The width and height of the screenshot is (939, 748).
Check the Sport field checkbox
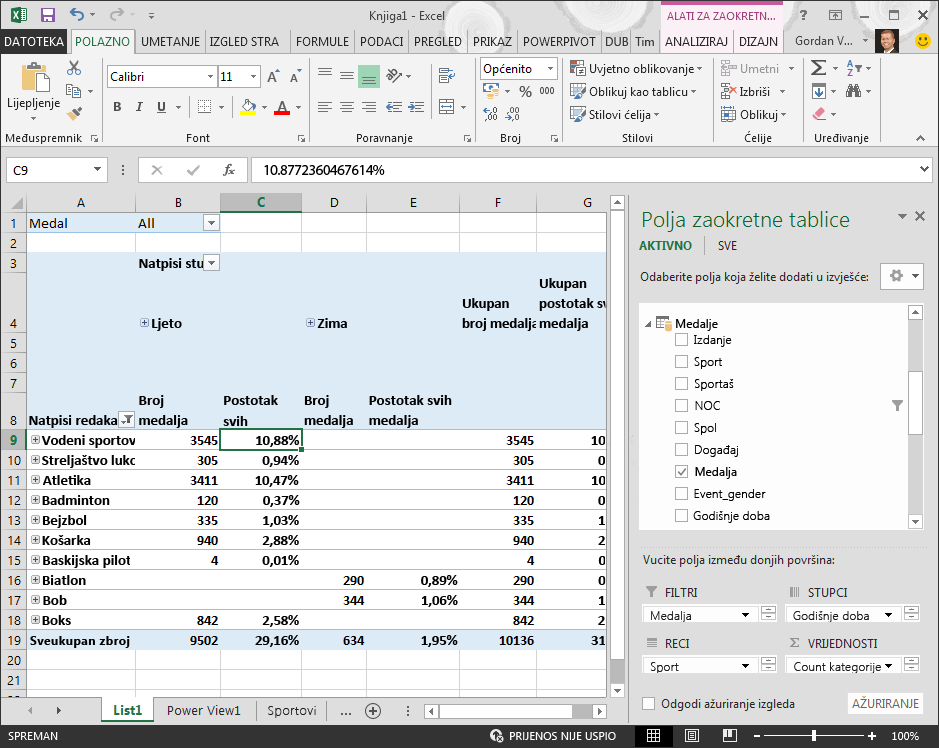click(681, 362)
